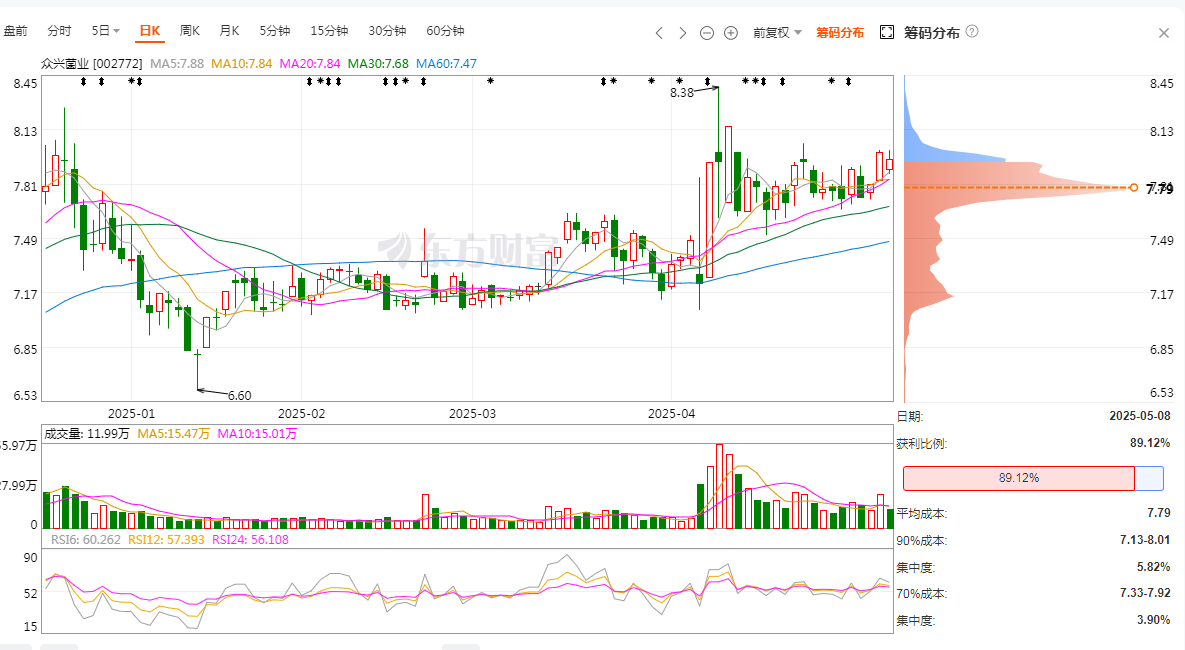The image size is (1185, 650).
Task: Click the MA20:7.84 indicator label
Action: (x=310, y=63)
